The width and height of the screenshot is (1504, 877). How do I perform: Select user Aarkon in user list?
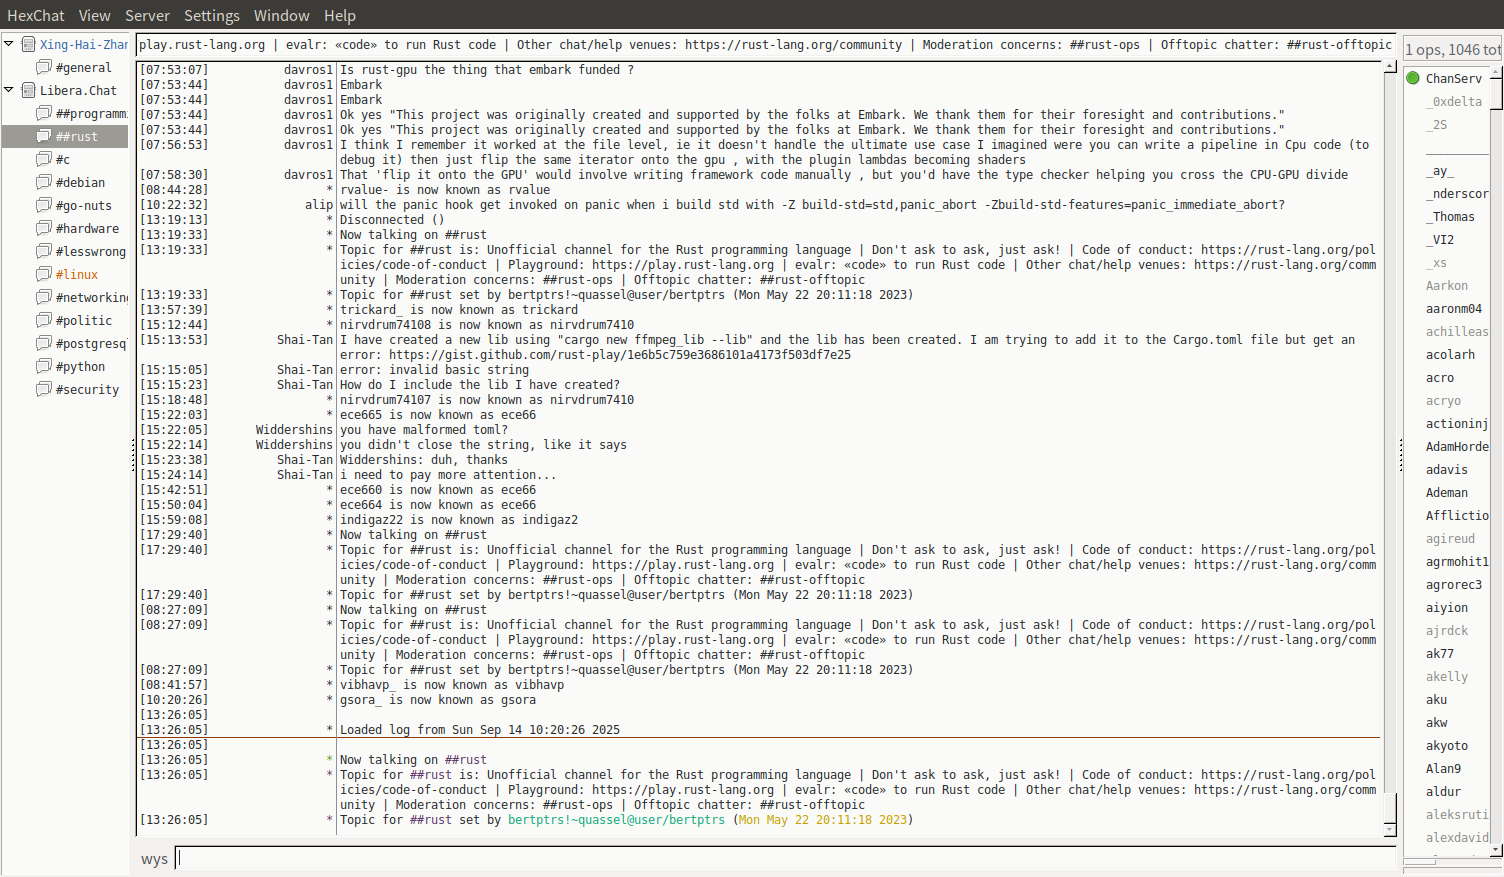1446,285
